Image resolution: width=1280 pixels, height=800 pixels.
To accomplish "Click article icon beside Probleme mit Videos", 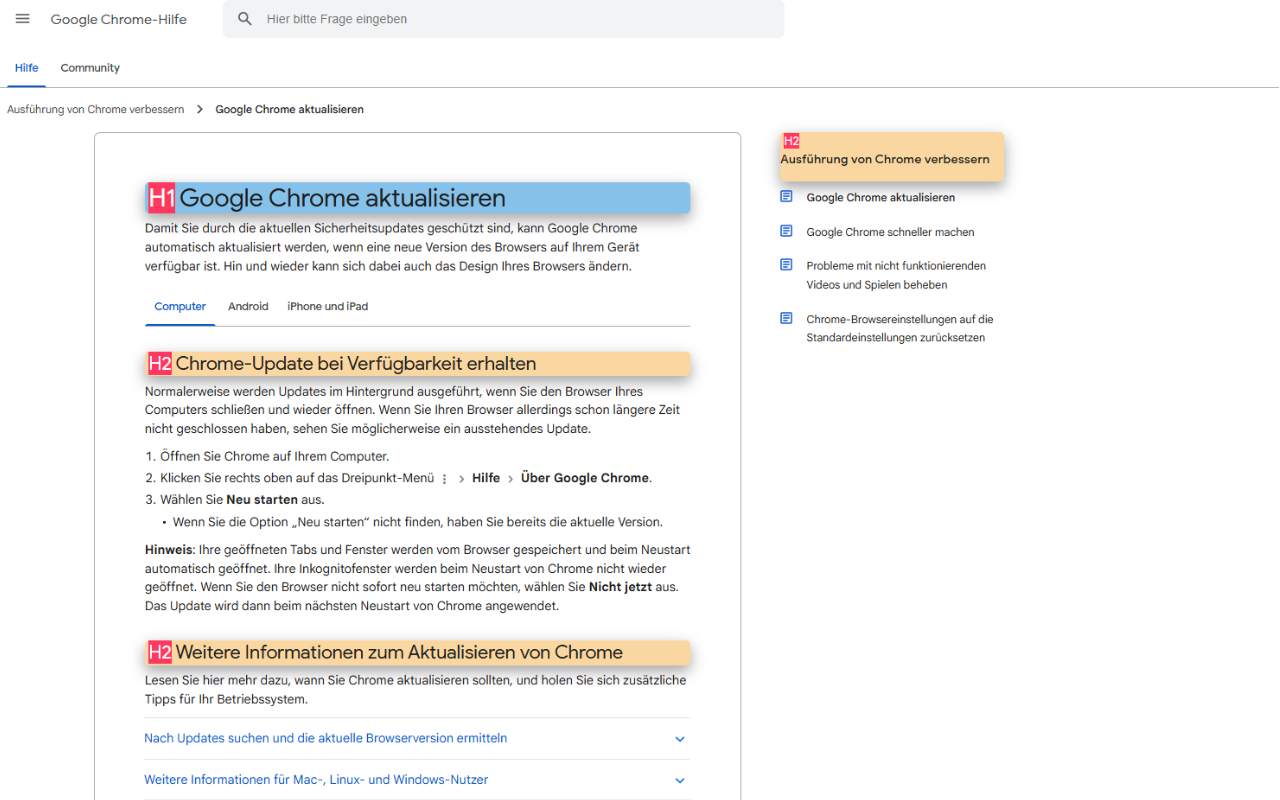I will [x=786, y=265].
